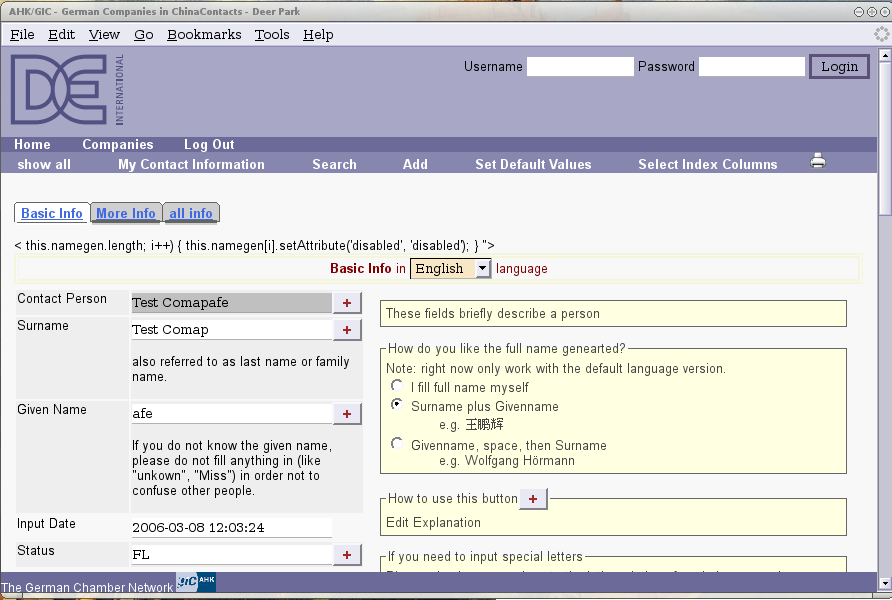Select 'I fill full name myself' option
The image size is (892, 600).
point(397,386)
